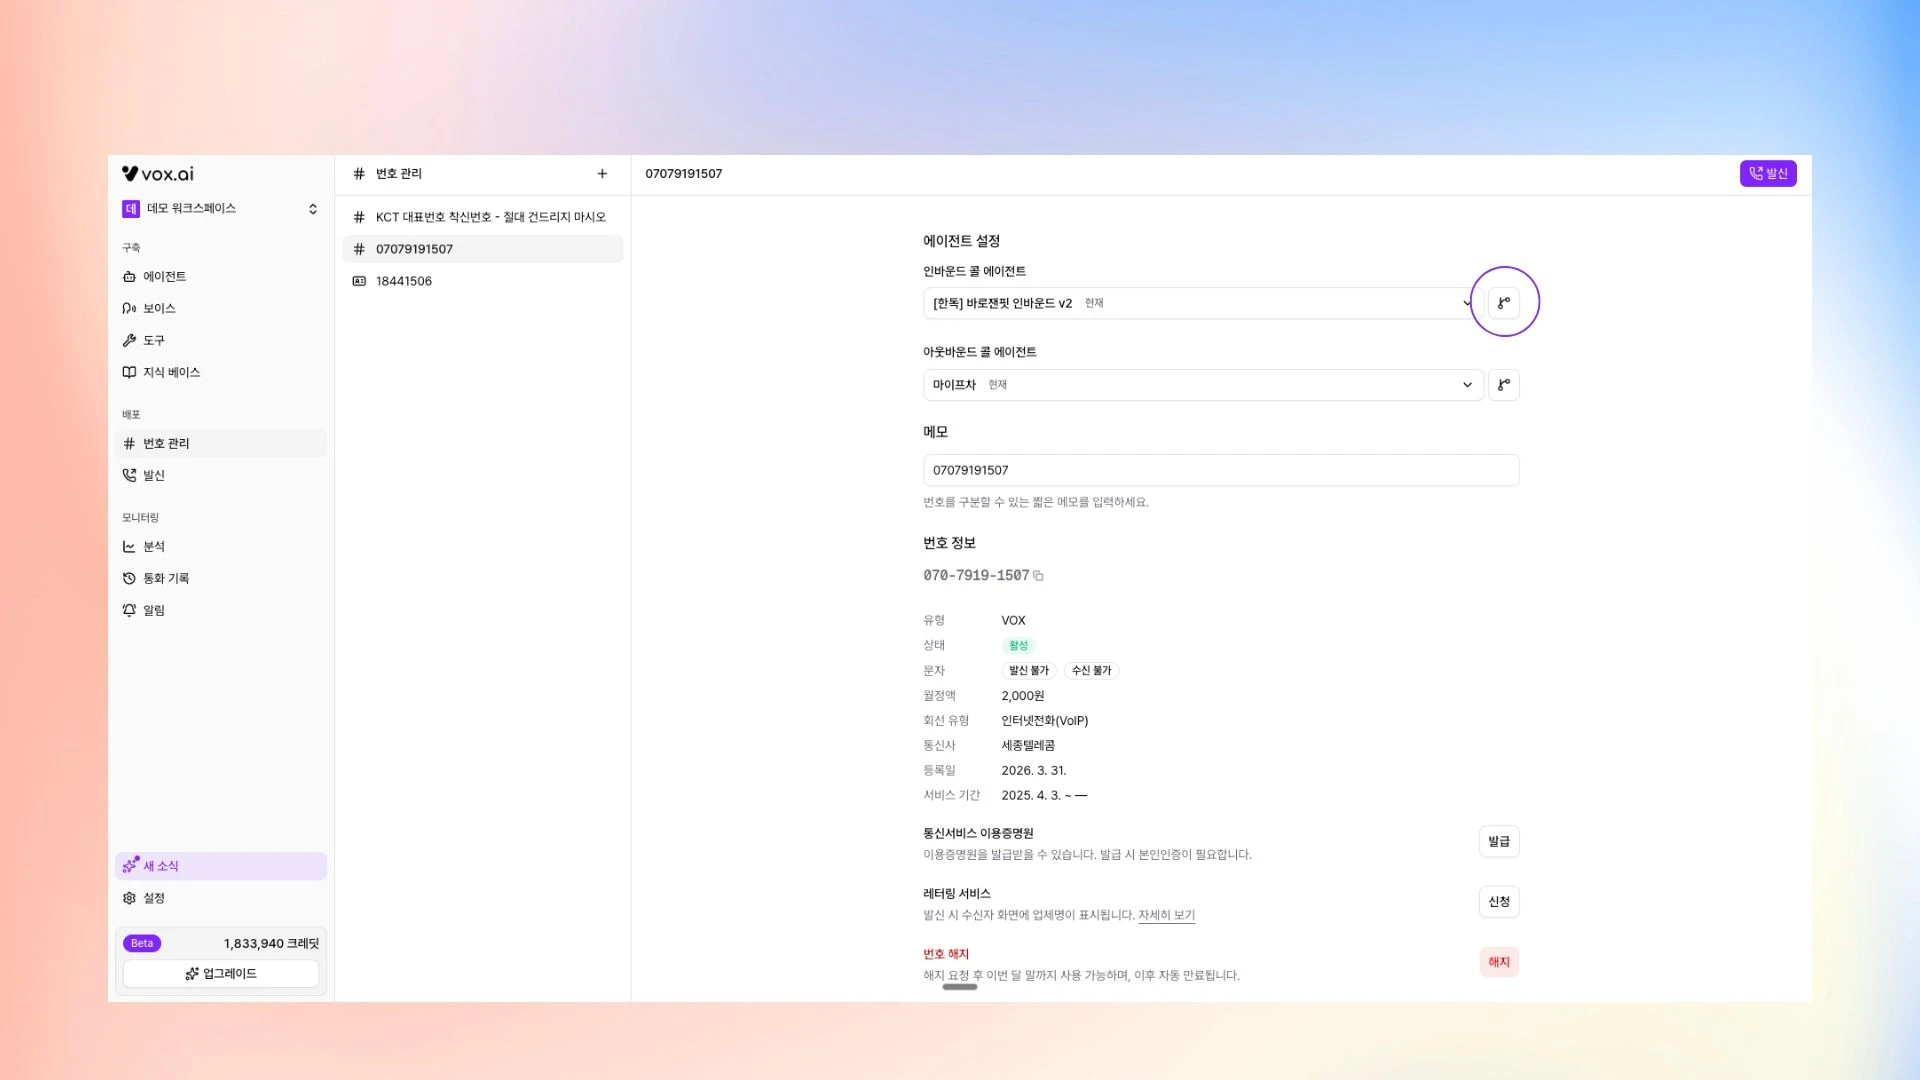This screenshot has height=1080, width=1920.
Task: Open the 인바운드 콜 에이전트 dropdown
Action: tap(1203, 303)
